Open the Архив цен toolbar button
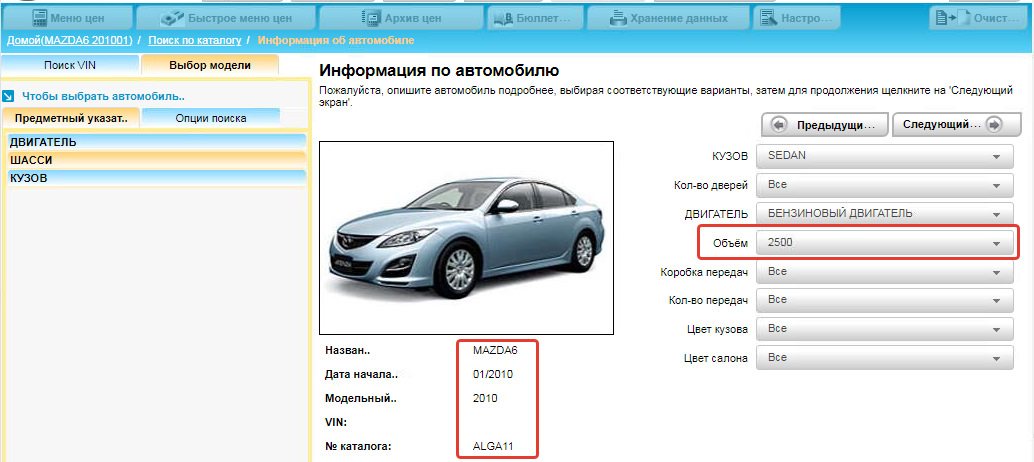This screenshot has height=462, width=1034. pos(401,18)
